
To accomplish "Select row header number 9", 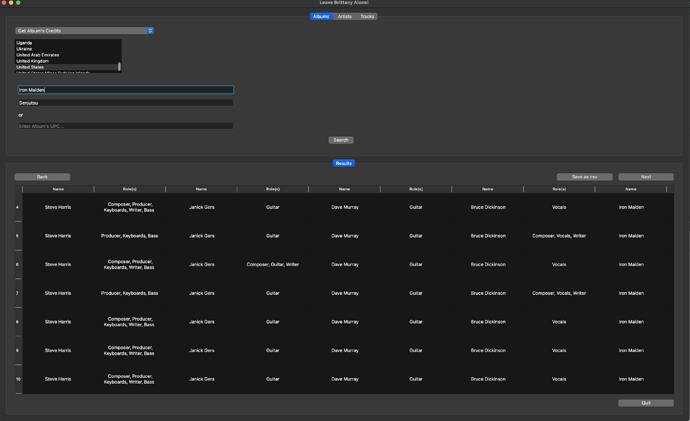I will click(18, 350).
